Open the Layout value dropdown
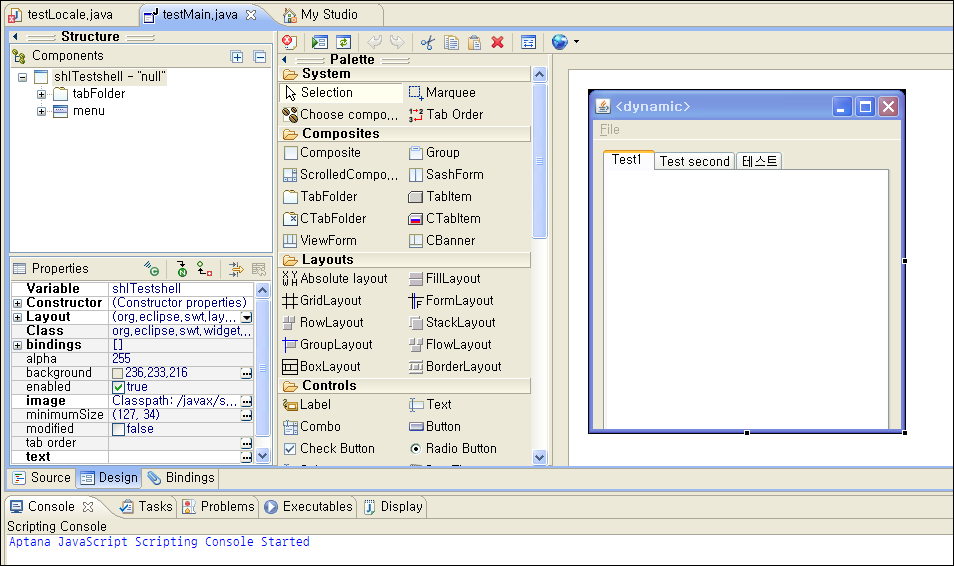954x566 pixels. 246,317
